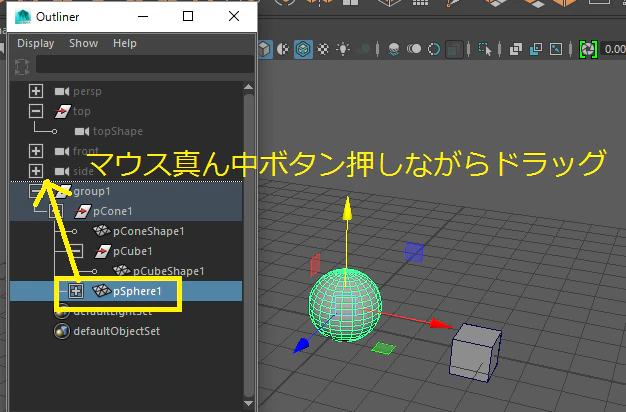This screenshot has width=626, height=412.
Task: Select the front camera icon row
Action: (x=126, y=151)
